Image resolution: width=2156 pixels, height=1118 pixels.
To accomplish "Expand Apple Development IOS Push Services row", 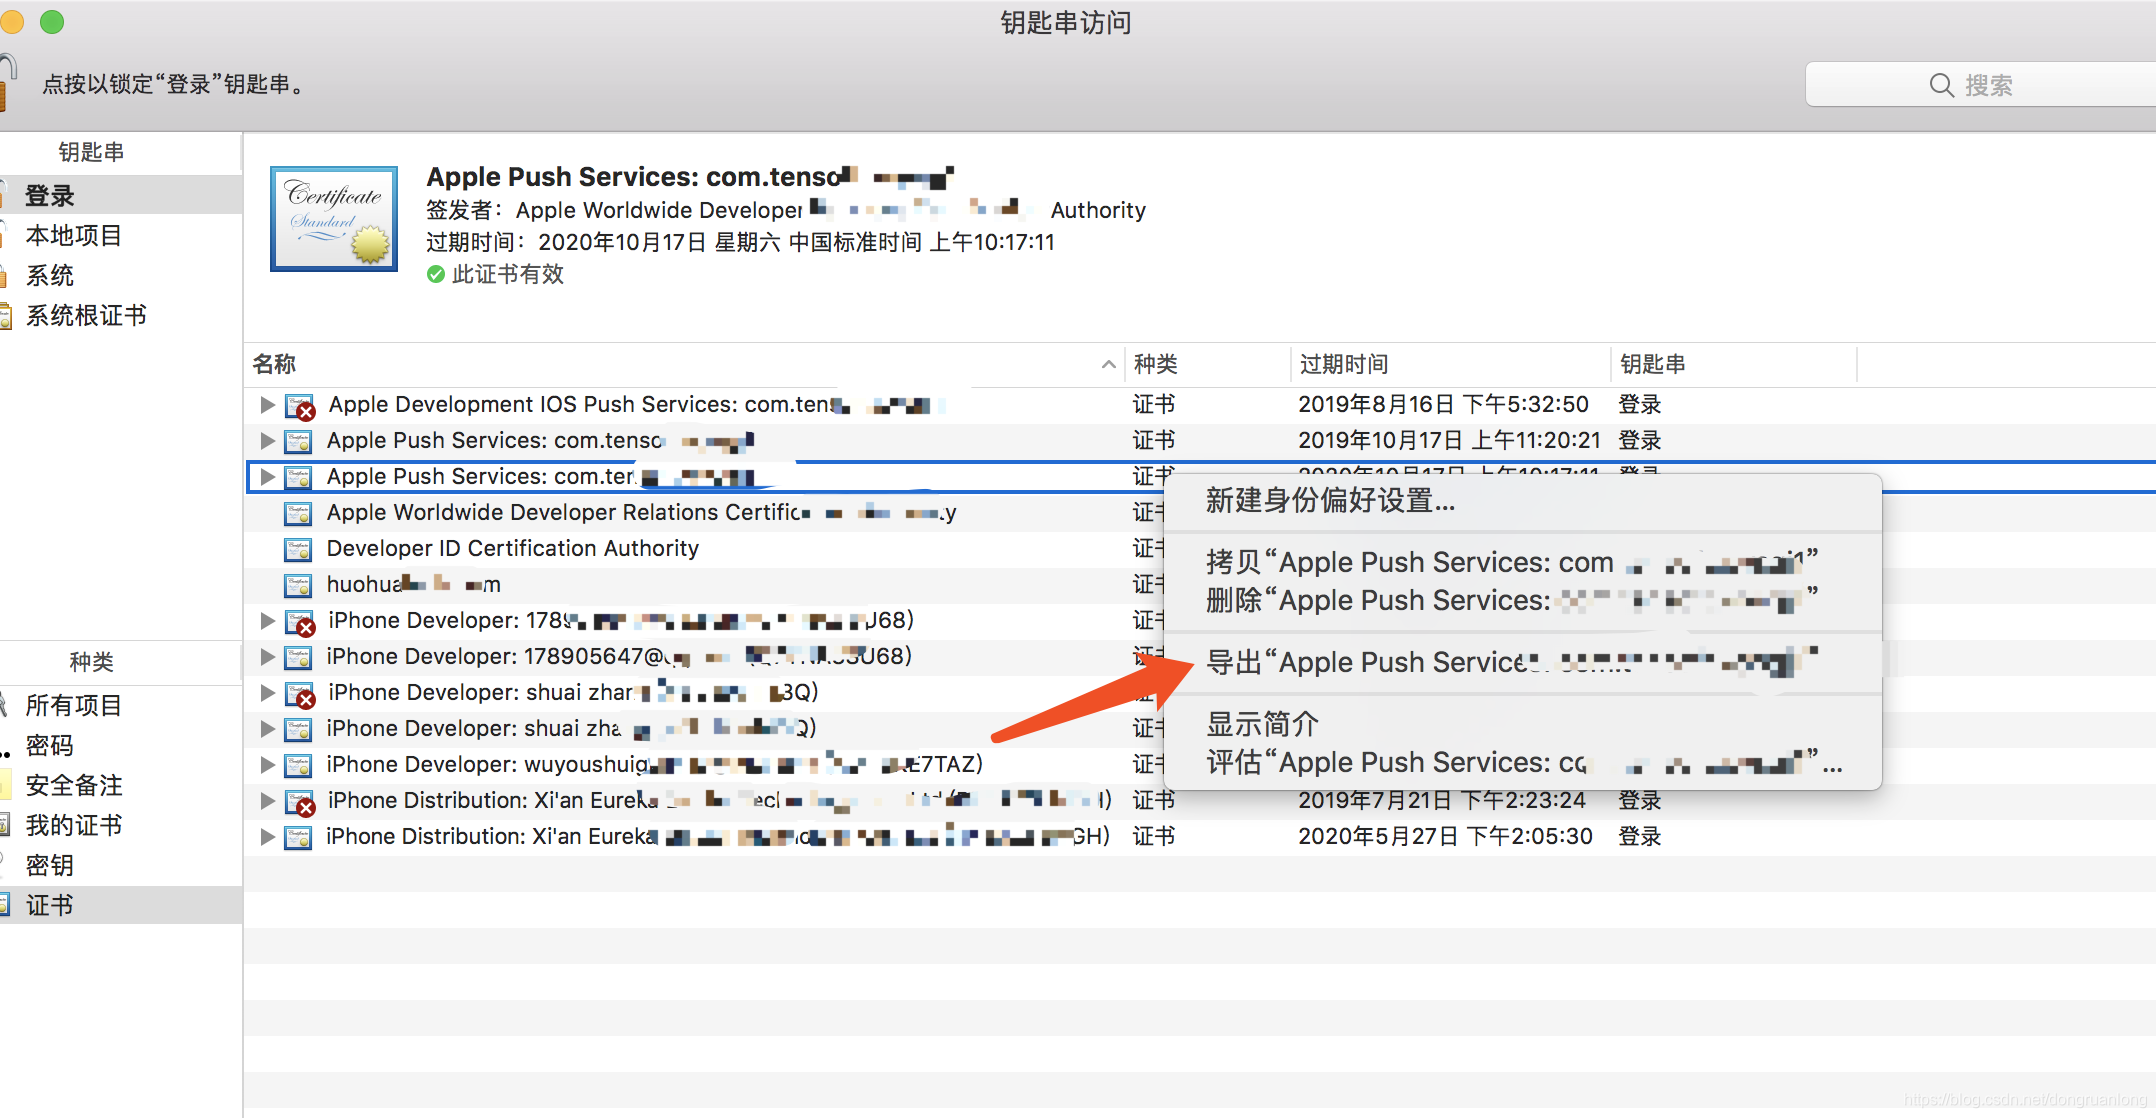I will pos(267,405).
